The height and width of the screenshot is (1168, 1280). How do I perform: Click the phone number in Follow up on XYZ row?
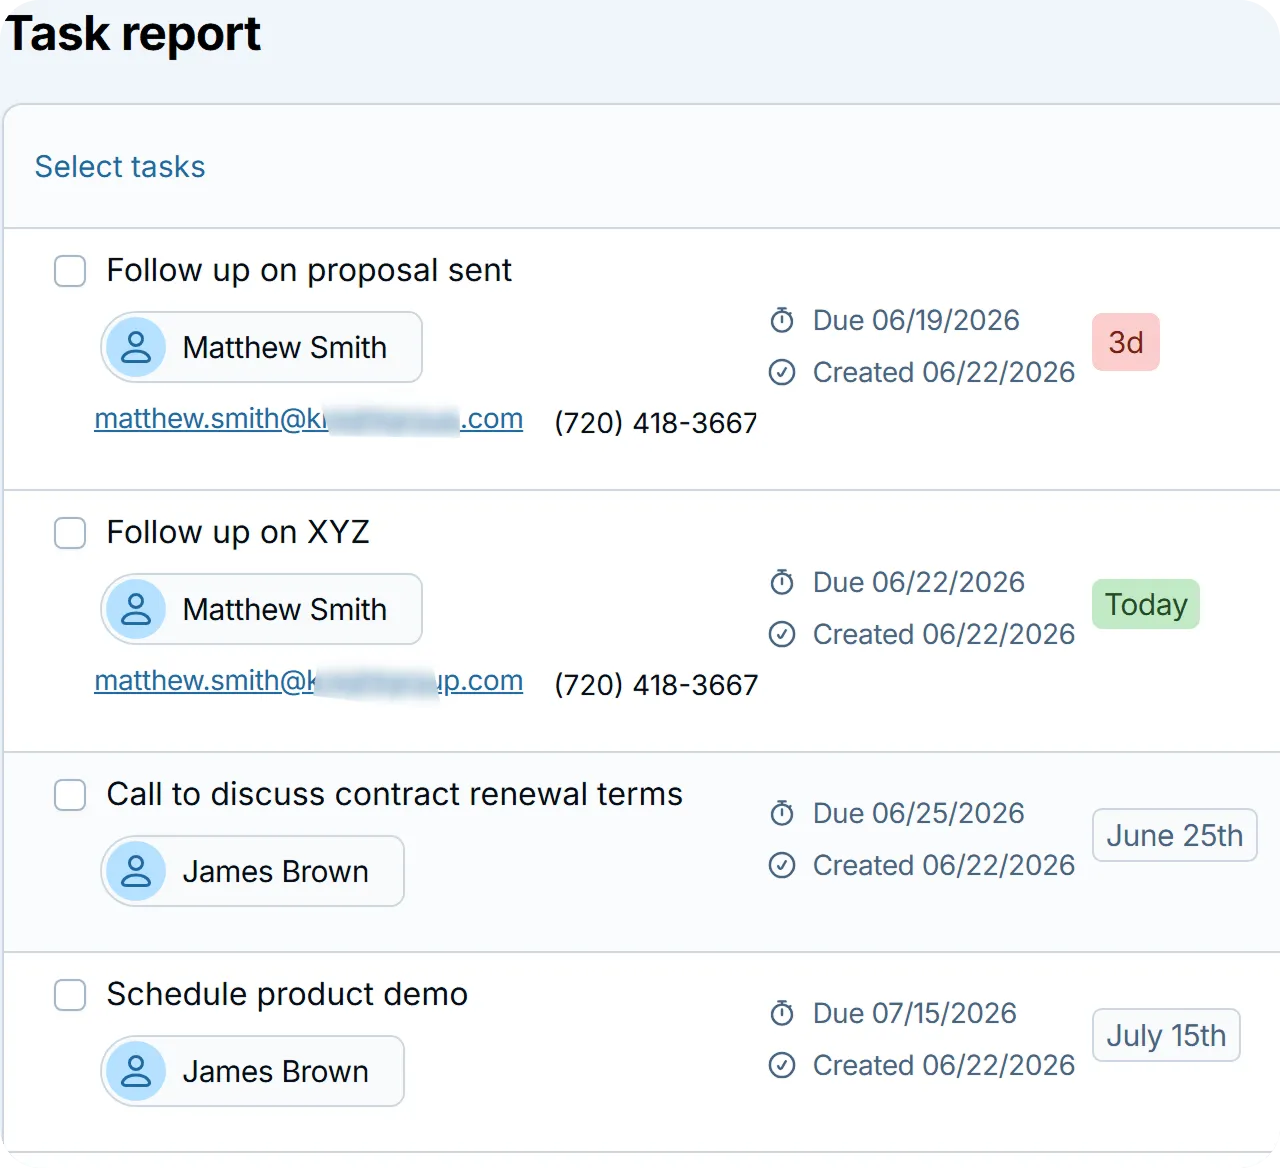pyautogui.click(x=656, y=685)
